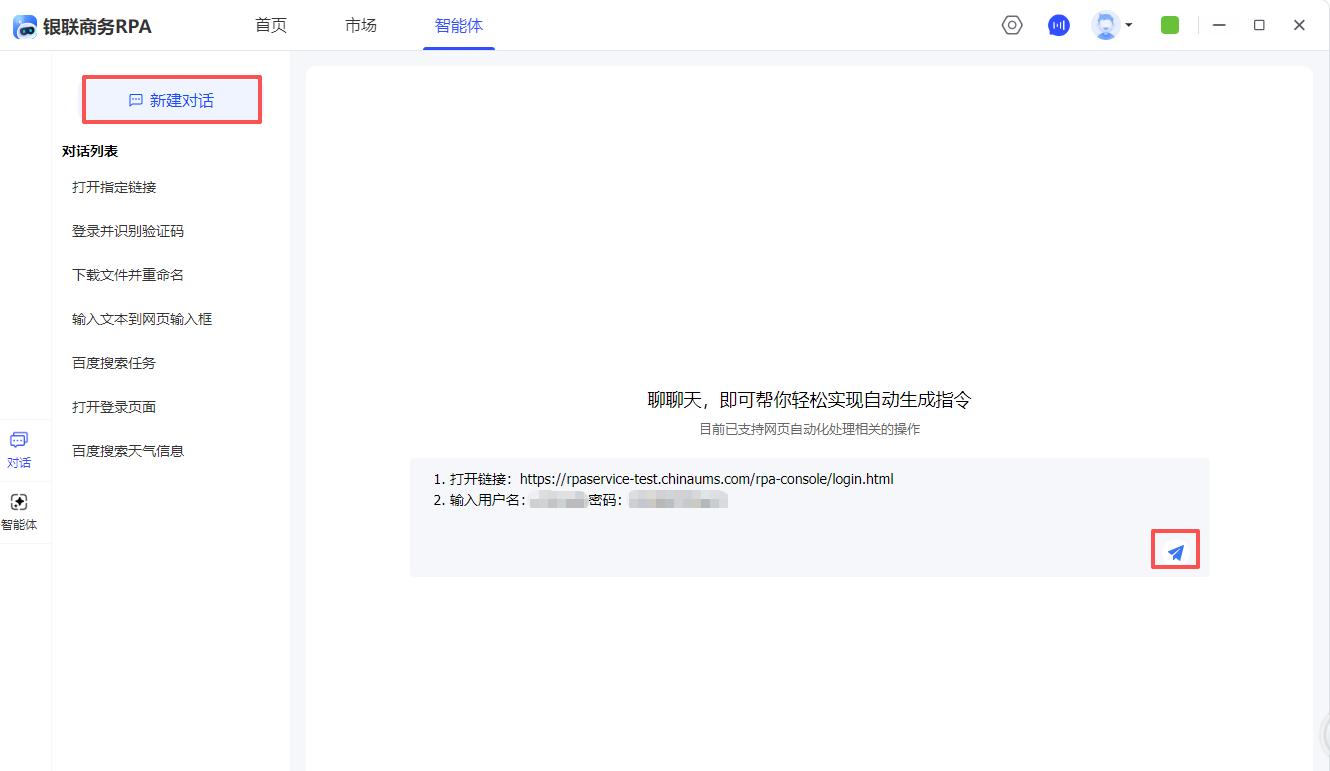The width and height of the screenshot is (1330, 771).
Task: Open the 百度搜索天气信息 conversation
Action: [x=128, y=451]
